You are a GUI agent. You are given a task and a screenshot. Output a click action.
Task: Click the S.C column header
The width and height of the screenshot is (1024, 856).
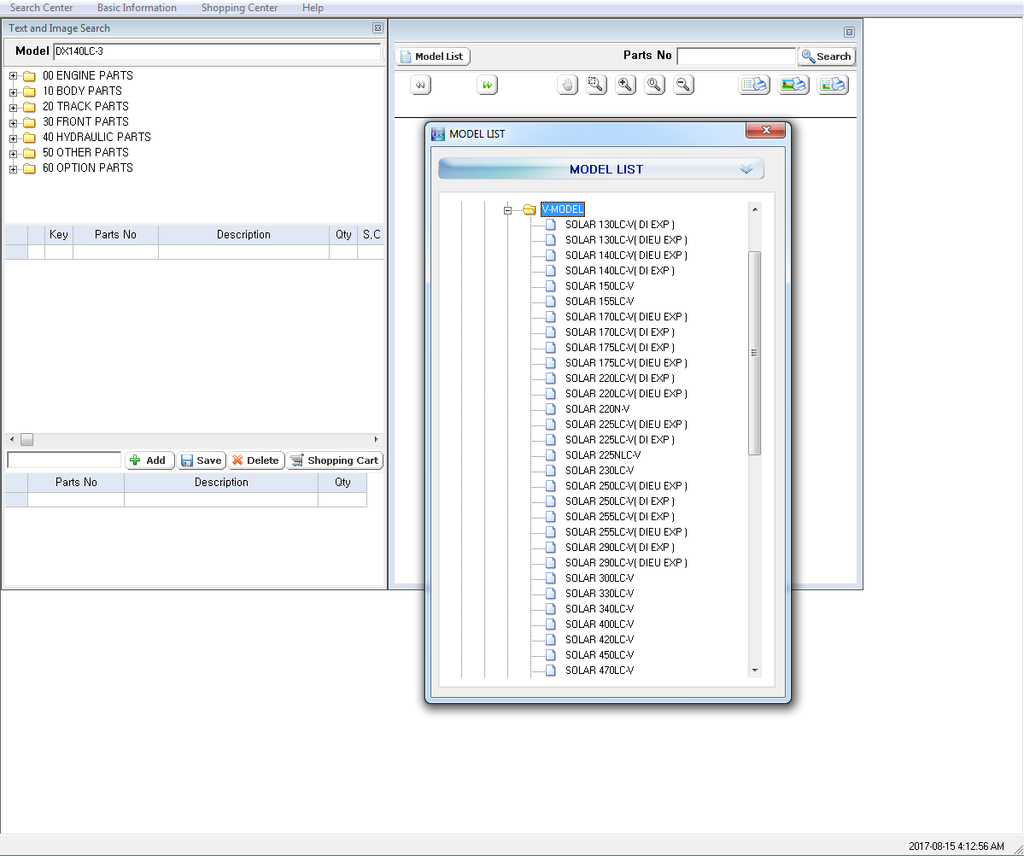tap(371, 234)
